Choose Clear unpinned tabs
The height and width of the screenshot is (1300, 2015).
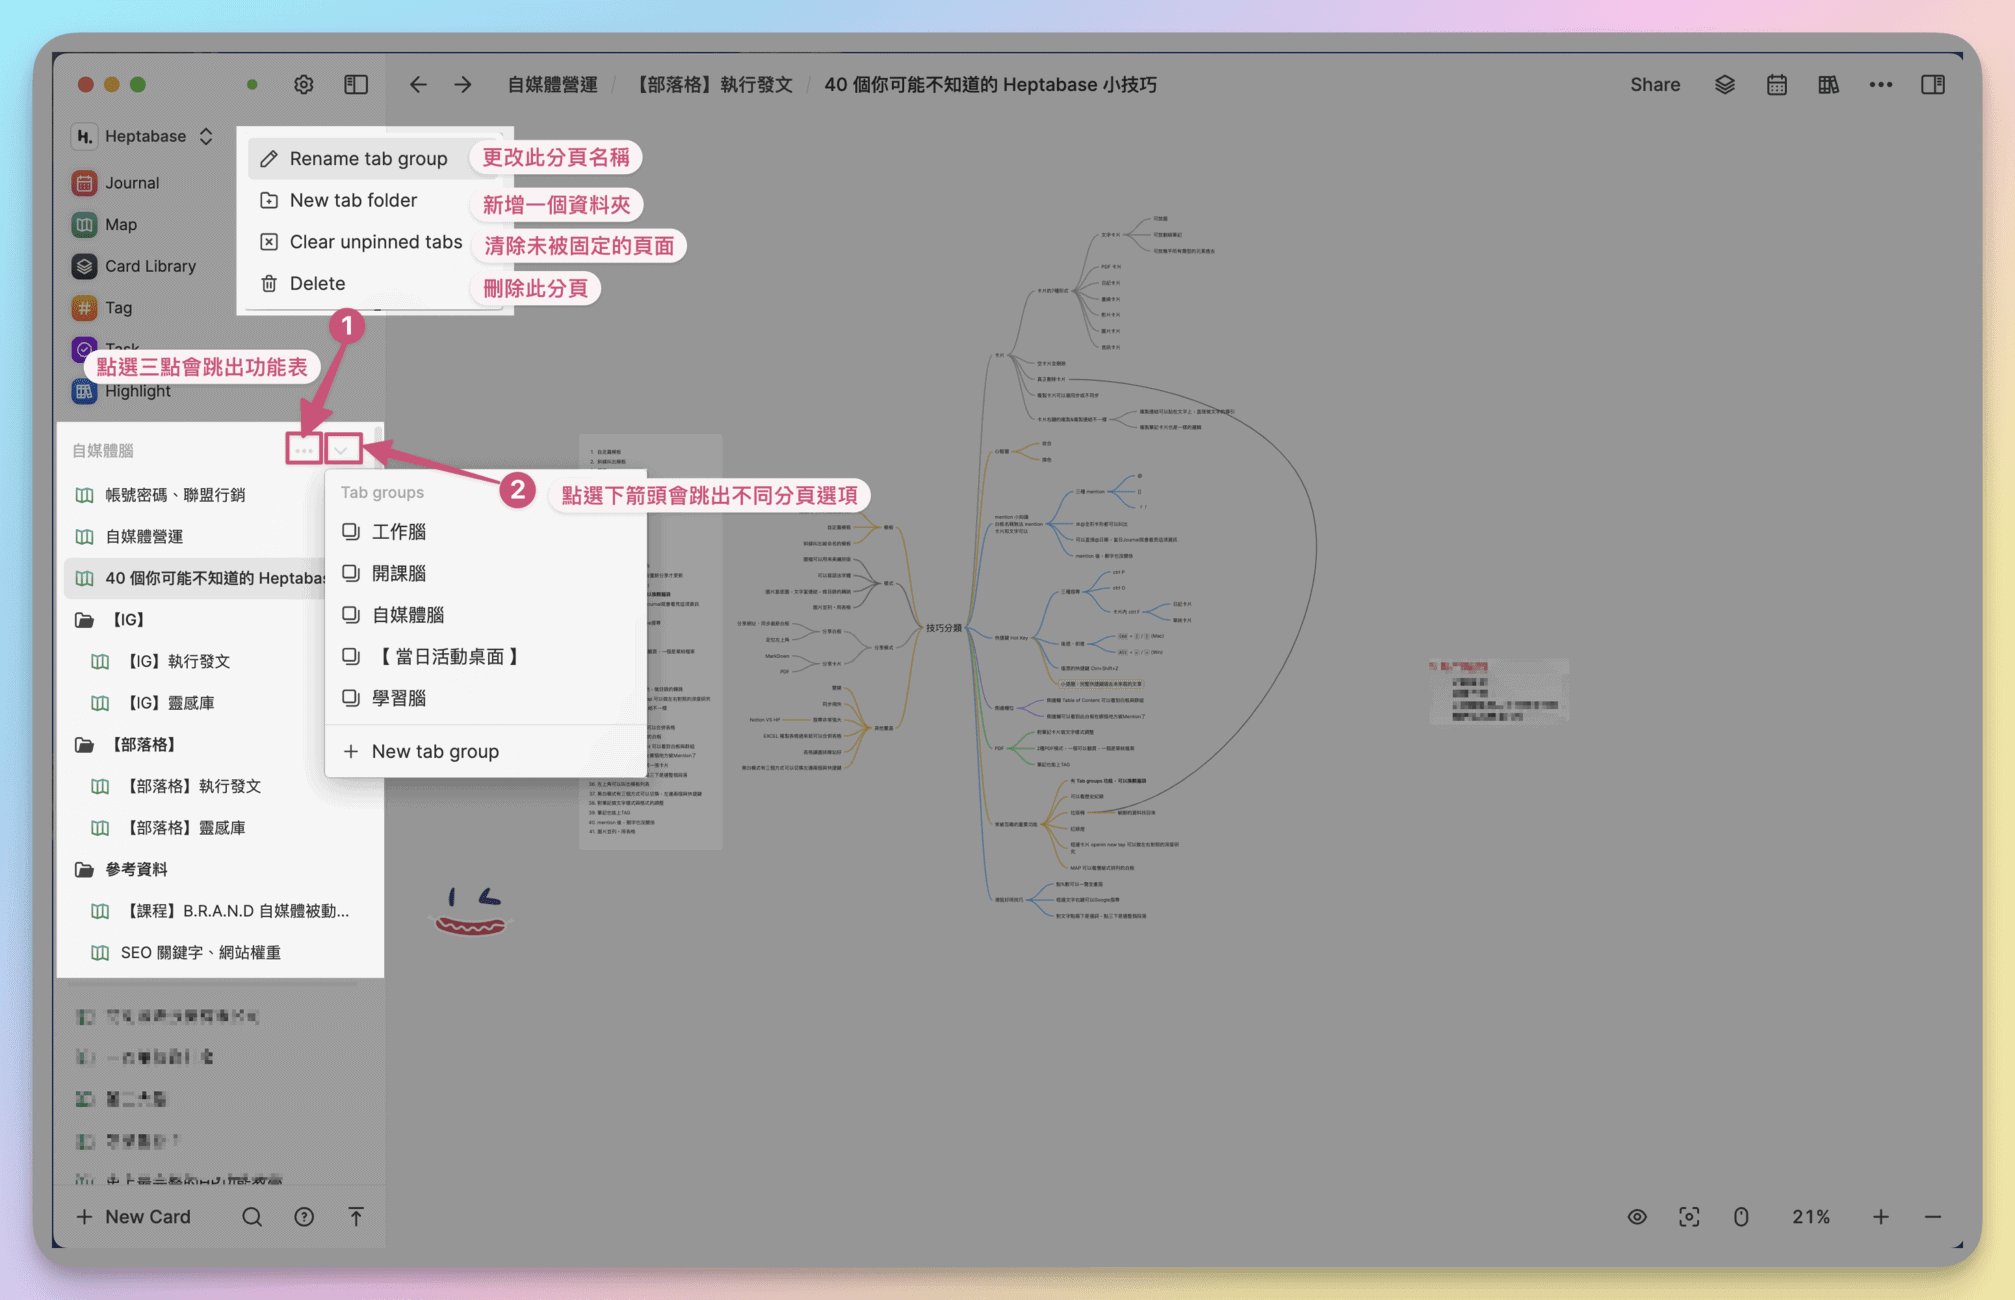(x=375, y=242)
